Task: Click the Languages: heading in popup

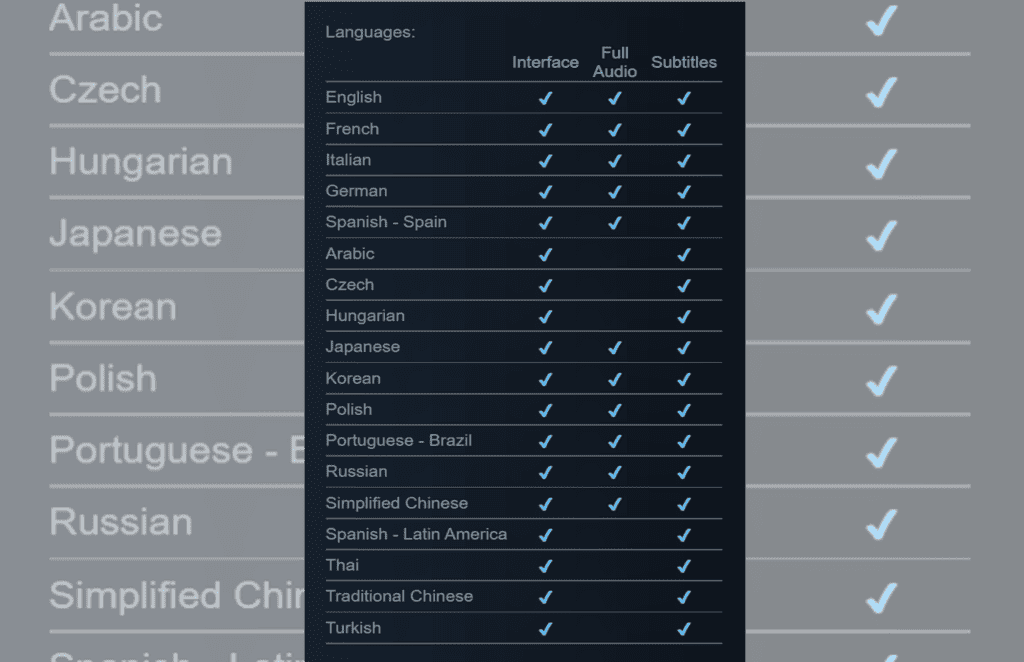Action: [370, 32]
